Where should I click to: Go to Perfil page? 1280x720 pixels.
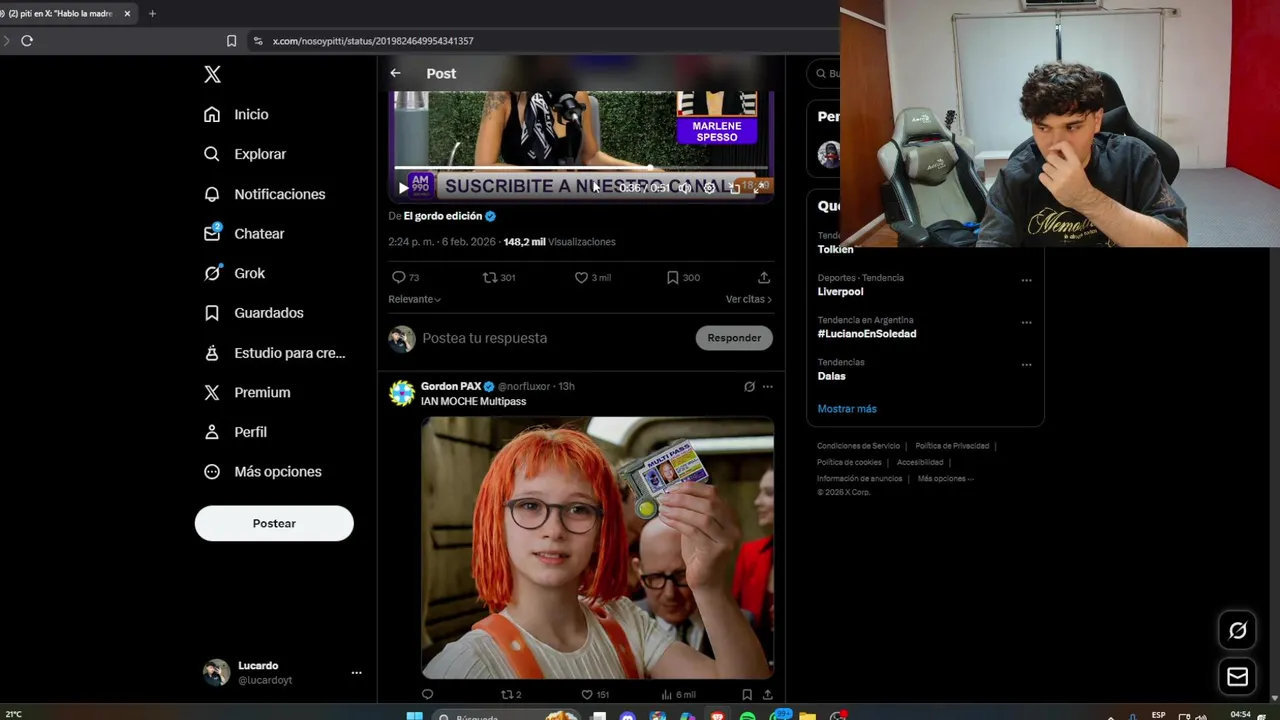click(x=235, y=432)
